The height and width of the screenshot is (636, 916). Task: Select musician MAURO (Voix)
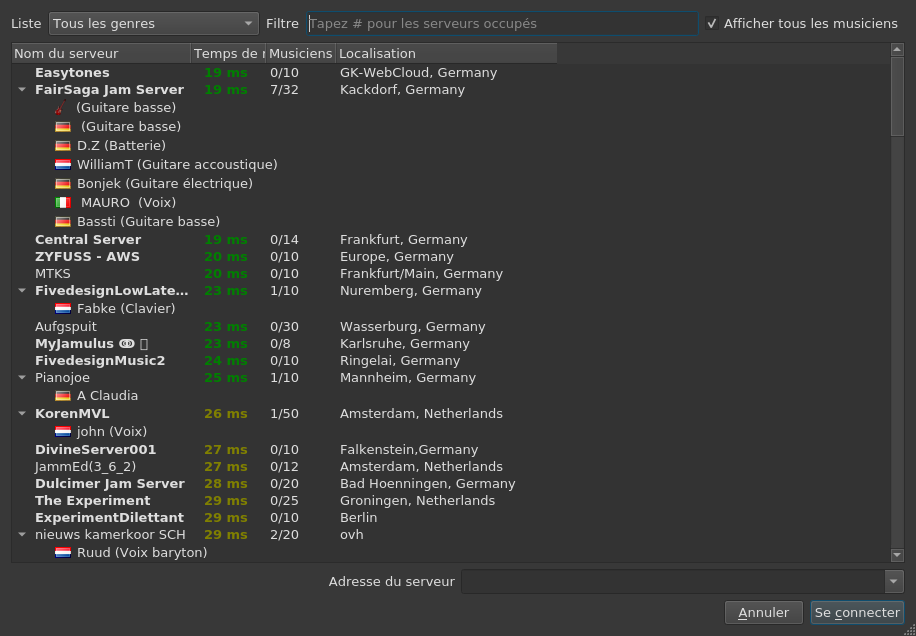tap(129, 203)
